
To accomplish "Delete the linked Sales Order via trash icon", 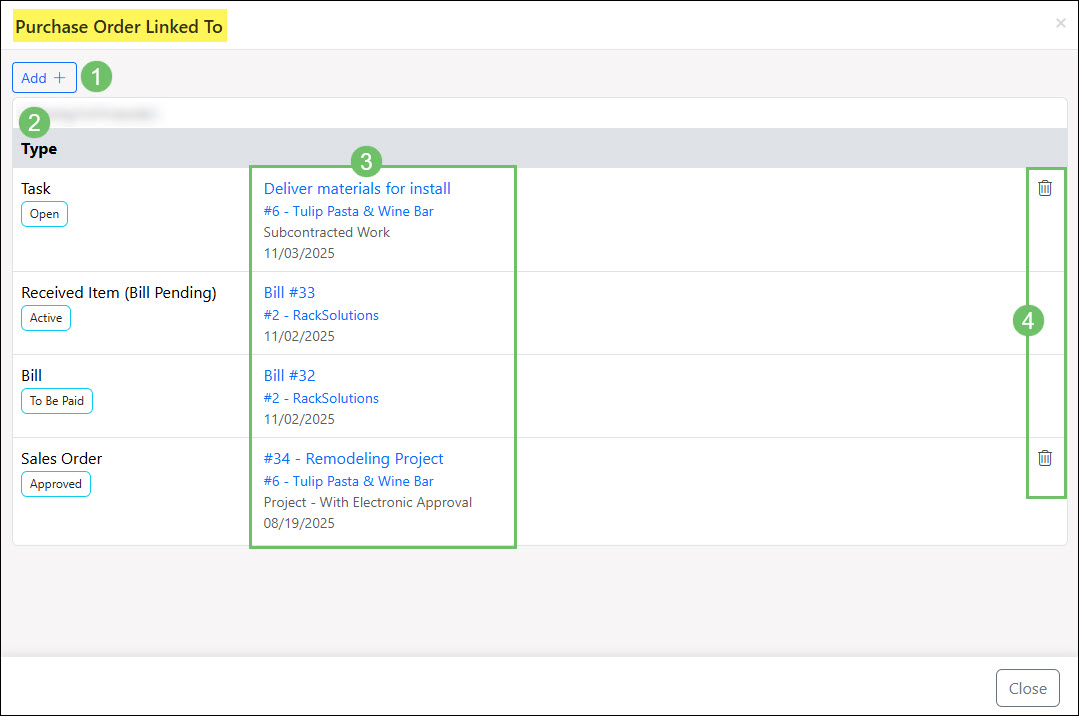I will (1045, 457).
